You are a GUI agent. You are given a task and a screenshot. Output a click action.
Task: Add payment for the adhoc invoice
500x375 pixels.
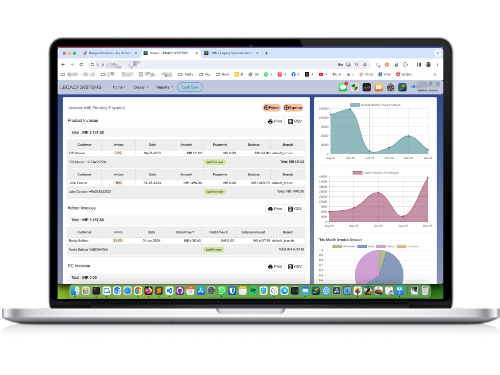[214, 249]
